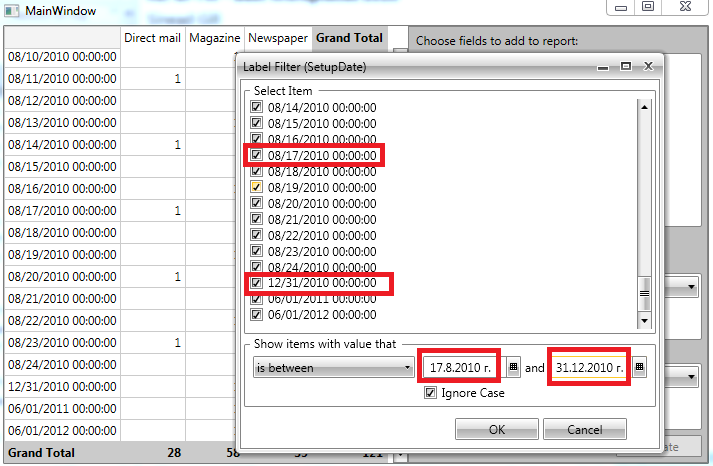Uncheck the 08/17/2010 00:00:00 item
The height and width of the screenshot is (466, 713).
tap(256, 155)
